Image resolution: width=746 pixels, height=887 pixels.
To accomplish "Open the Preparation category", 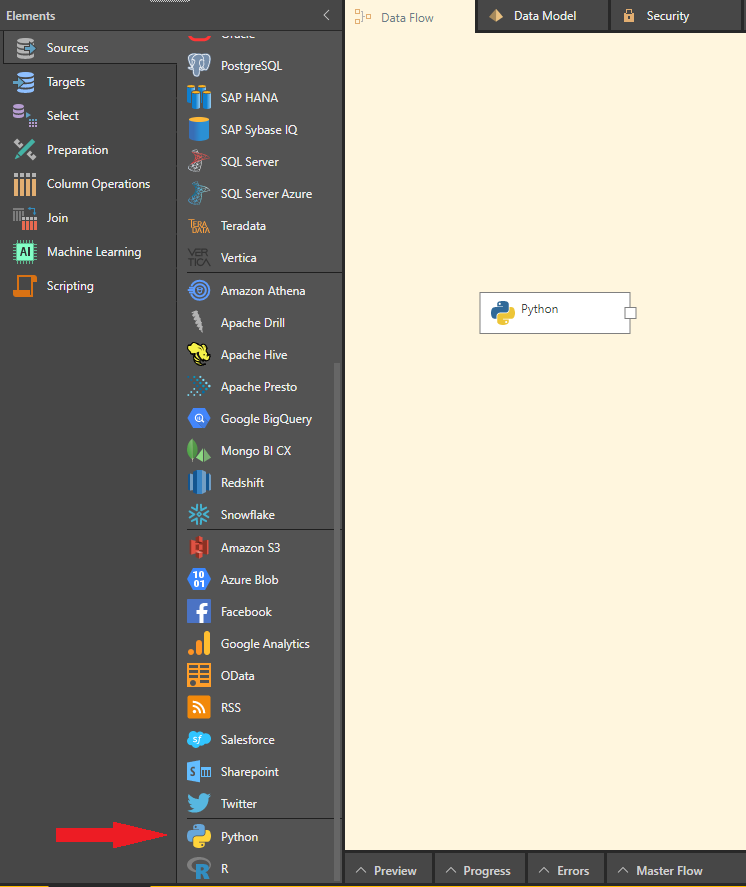I will [90, 150].
